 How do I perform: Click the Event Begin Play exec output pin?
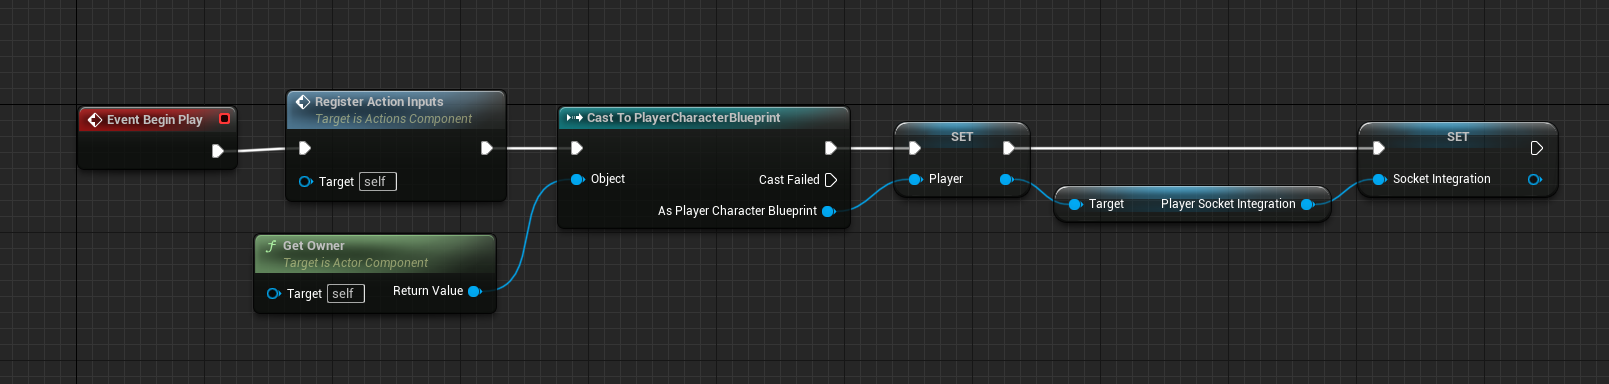(218, 151)
